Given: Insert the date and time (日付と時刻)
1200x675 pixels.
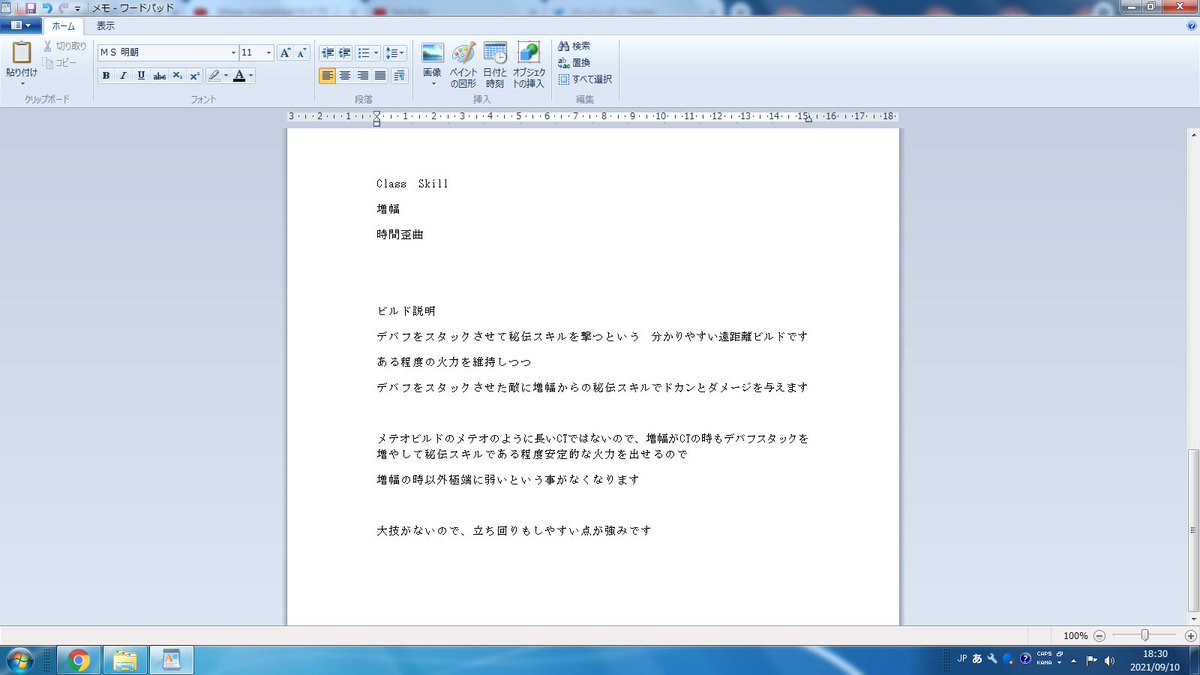Looking at the screenshot, I should (x=495, y=65).
